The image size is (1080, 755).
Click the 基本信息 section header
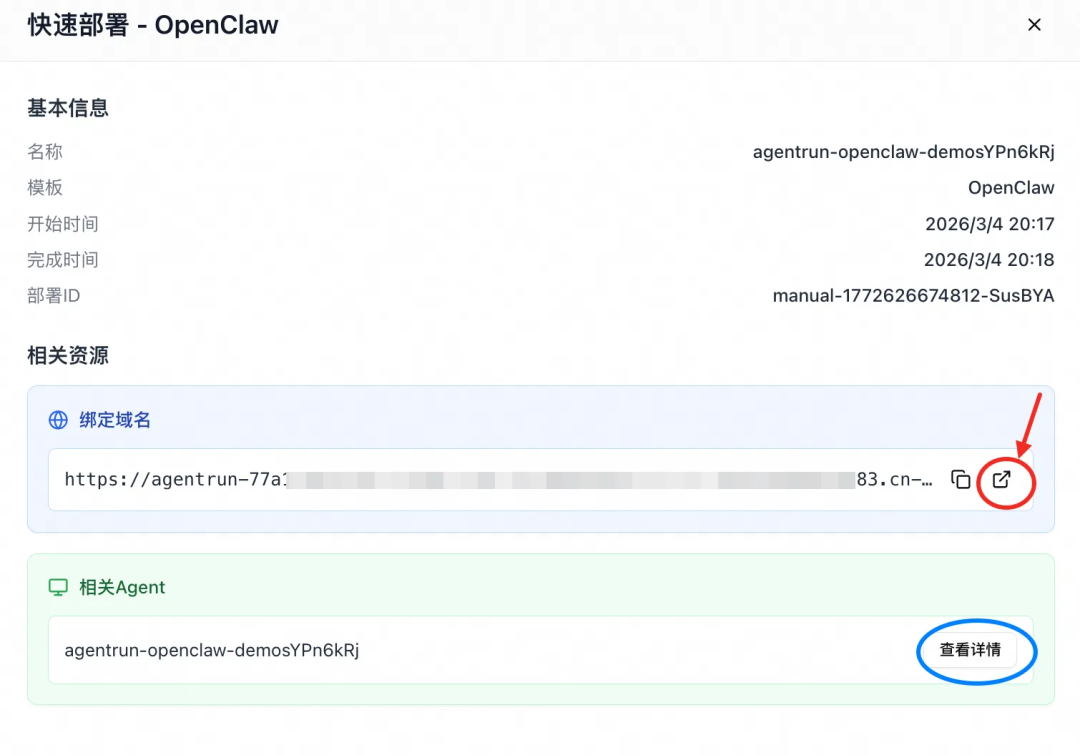point(67,108)
